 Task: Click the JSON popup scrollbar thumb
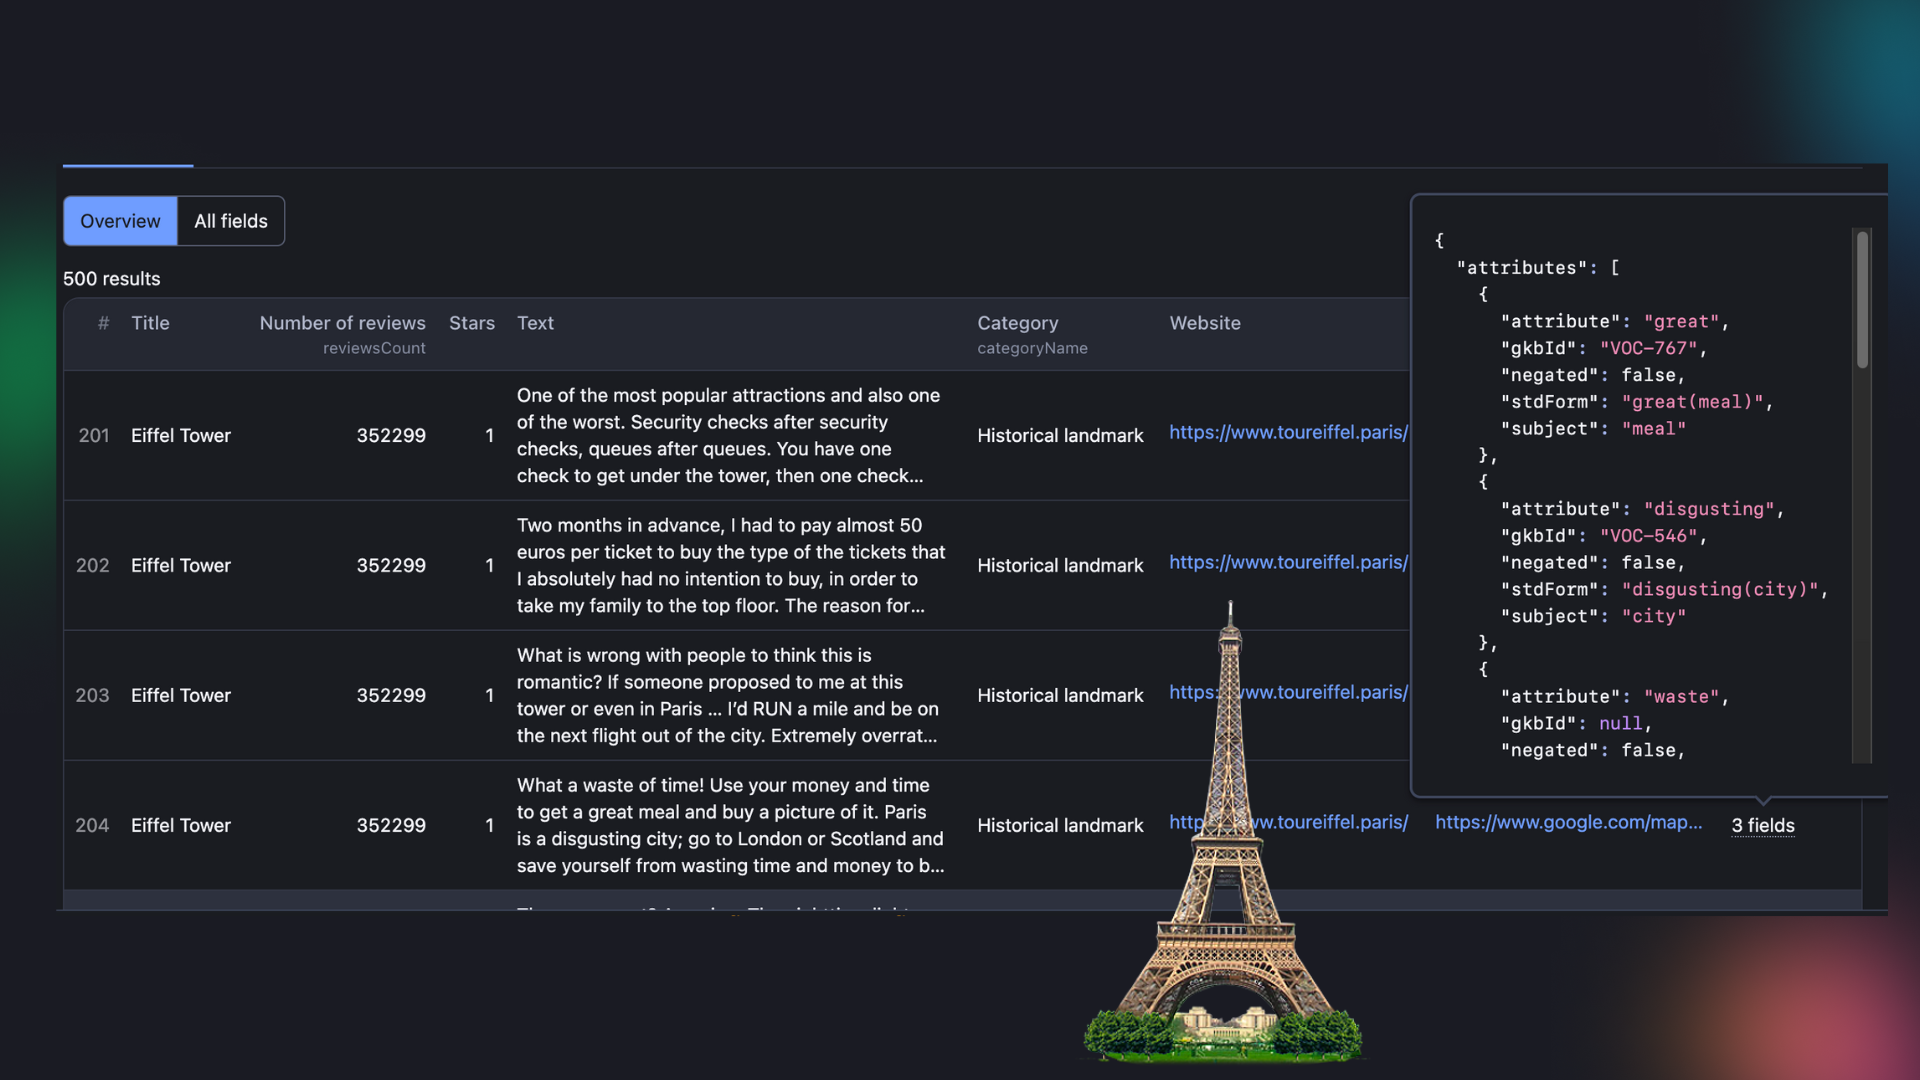tap(1862, 300)
